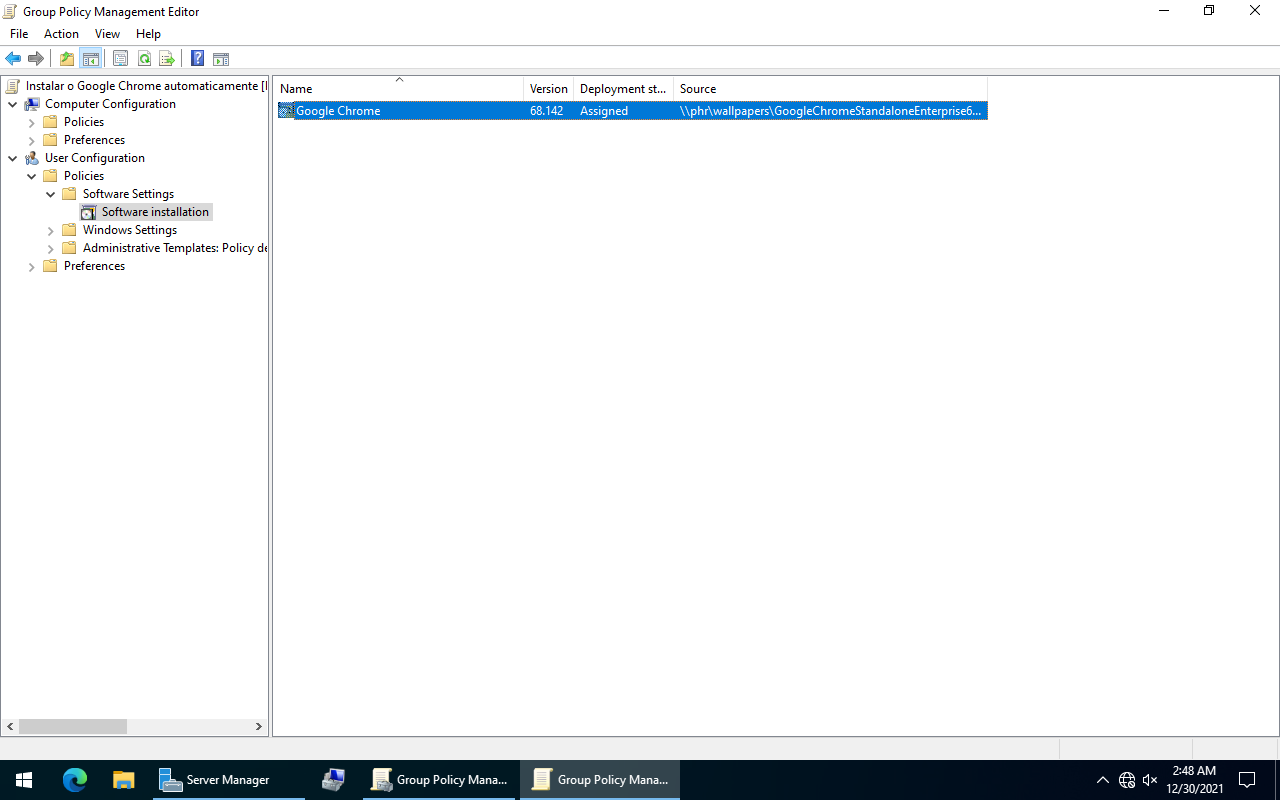Open the Action menu

click(61, 34)
